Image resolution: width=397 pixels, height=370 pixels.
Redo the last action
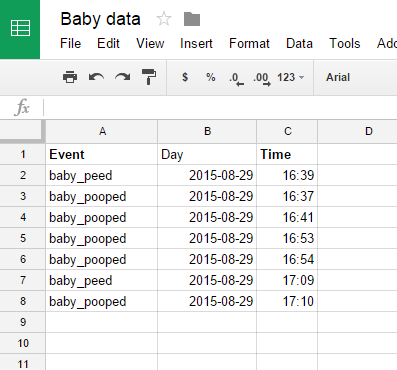pyautogui.click(x=123, y=77)
